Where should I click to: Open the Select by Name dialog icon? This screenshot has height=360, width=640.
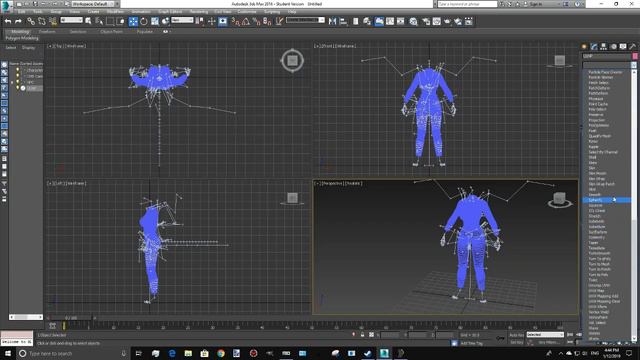(99, 21)
